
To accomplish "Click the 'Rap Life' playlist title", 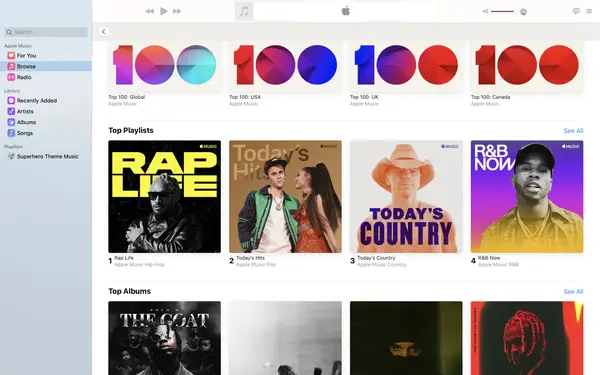I will [x=124, y=258].
